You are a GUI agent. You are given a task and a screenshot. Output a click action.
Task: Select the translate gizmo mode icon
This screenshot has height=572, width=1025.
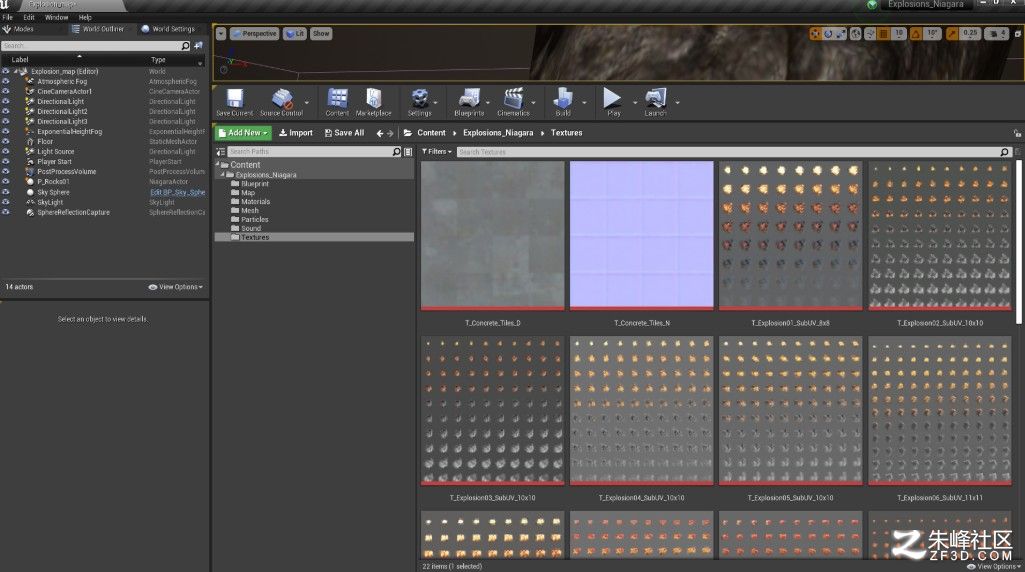[815, 33]
